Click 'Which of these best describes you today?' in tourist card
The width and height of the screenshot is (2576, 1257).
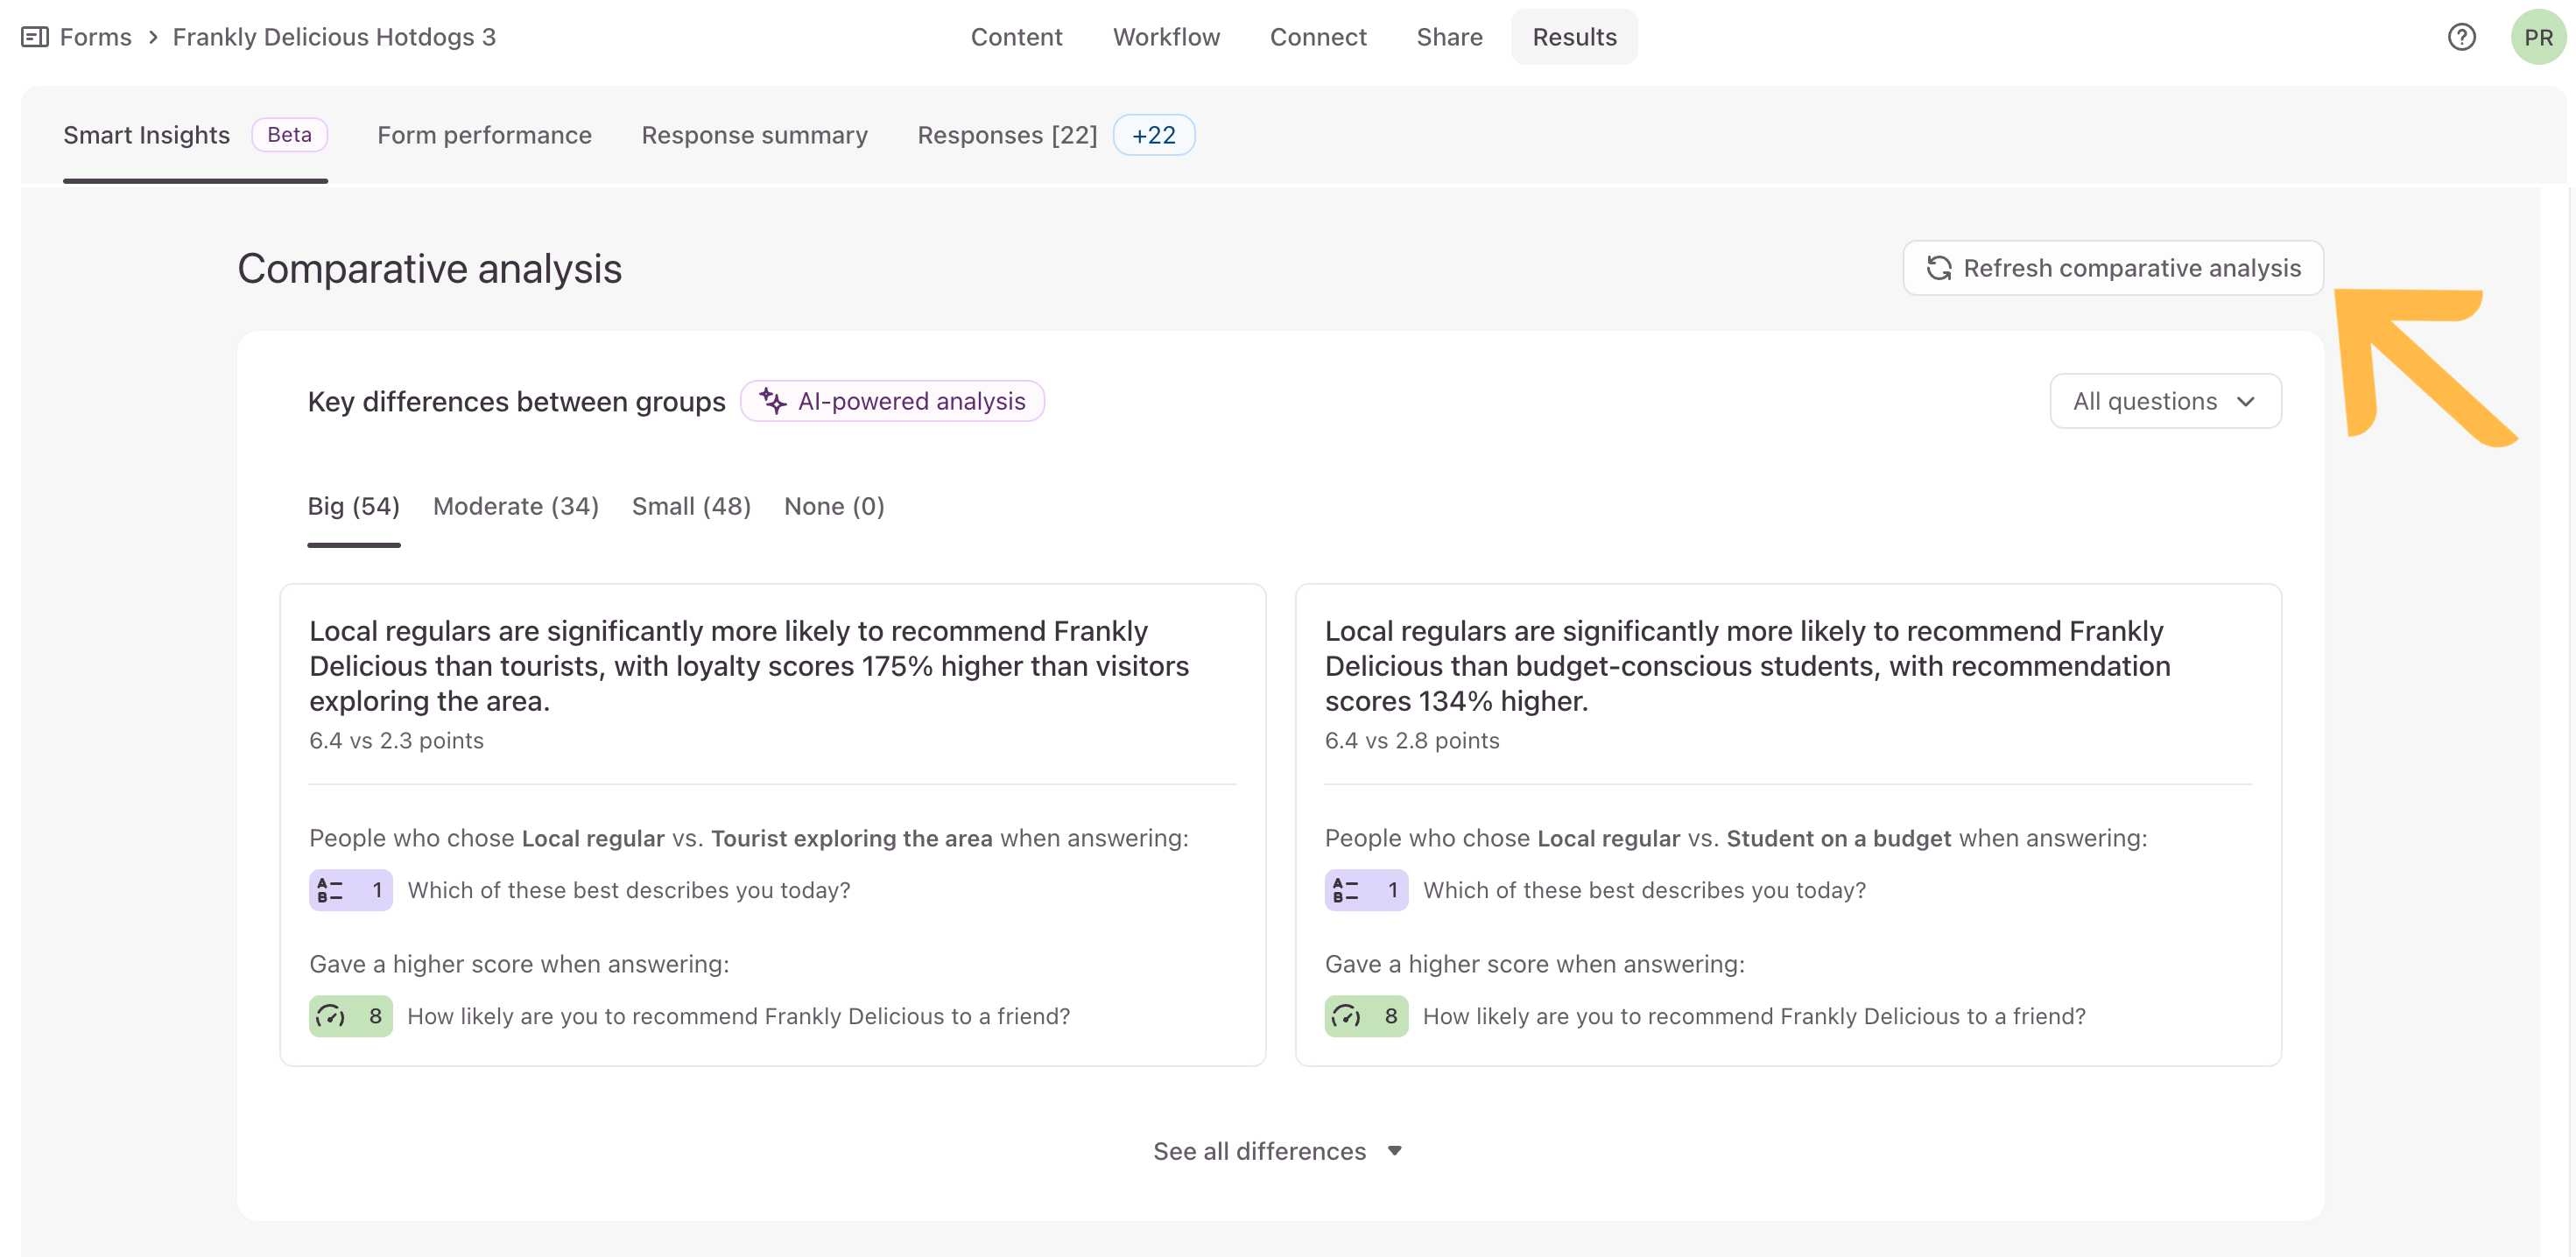[x=629, y=890]
